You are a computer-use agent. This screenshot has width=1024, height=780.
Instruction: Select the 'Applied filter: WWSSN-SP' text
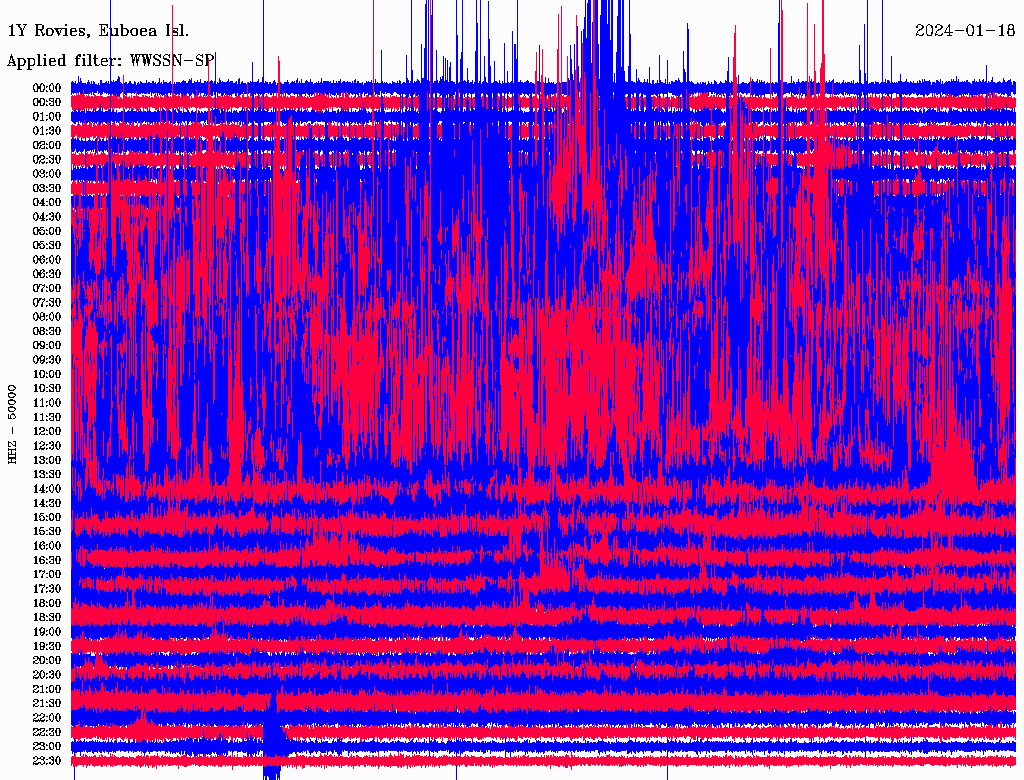pyautogui.click(x=111, y=60)
